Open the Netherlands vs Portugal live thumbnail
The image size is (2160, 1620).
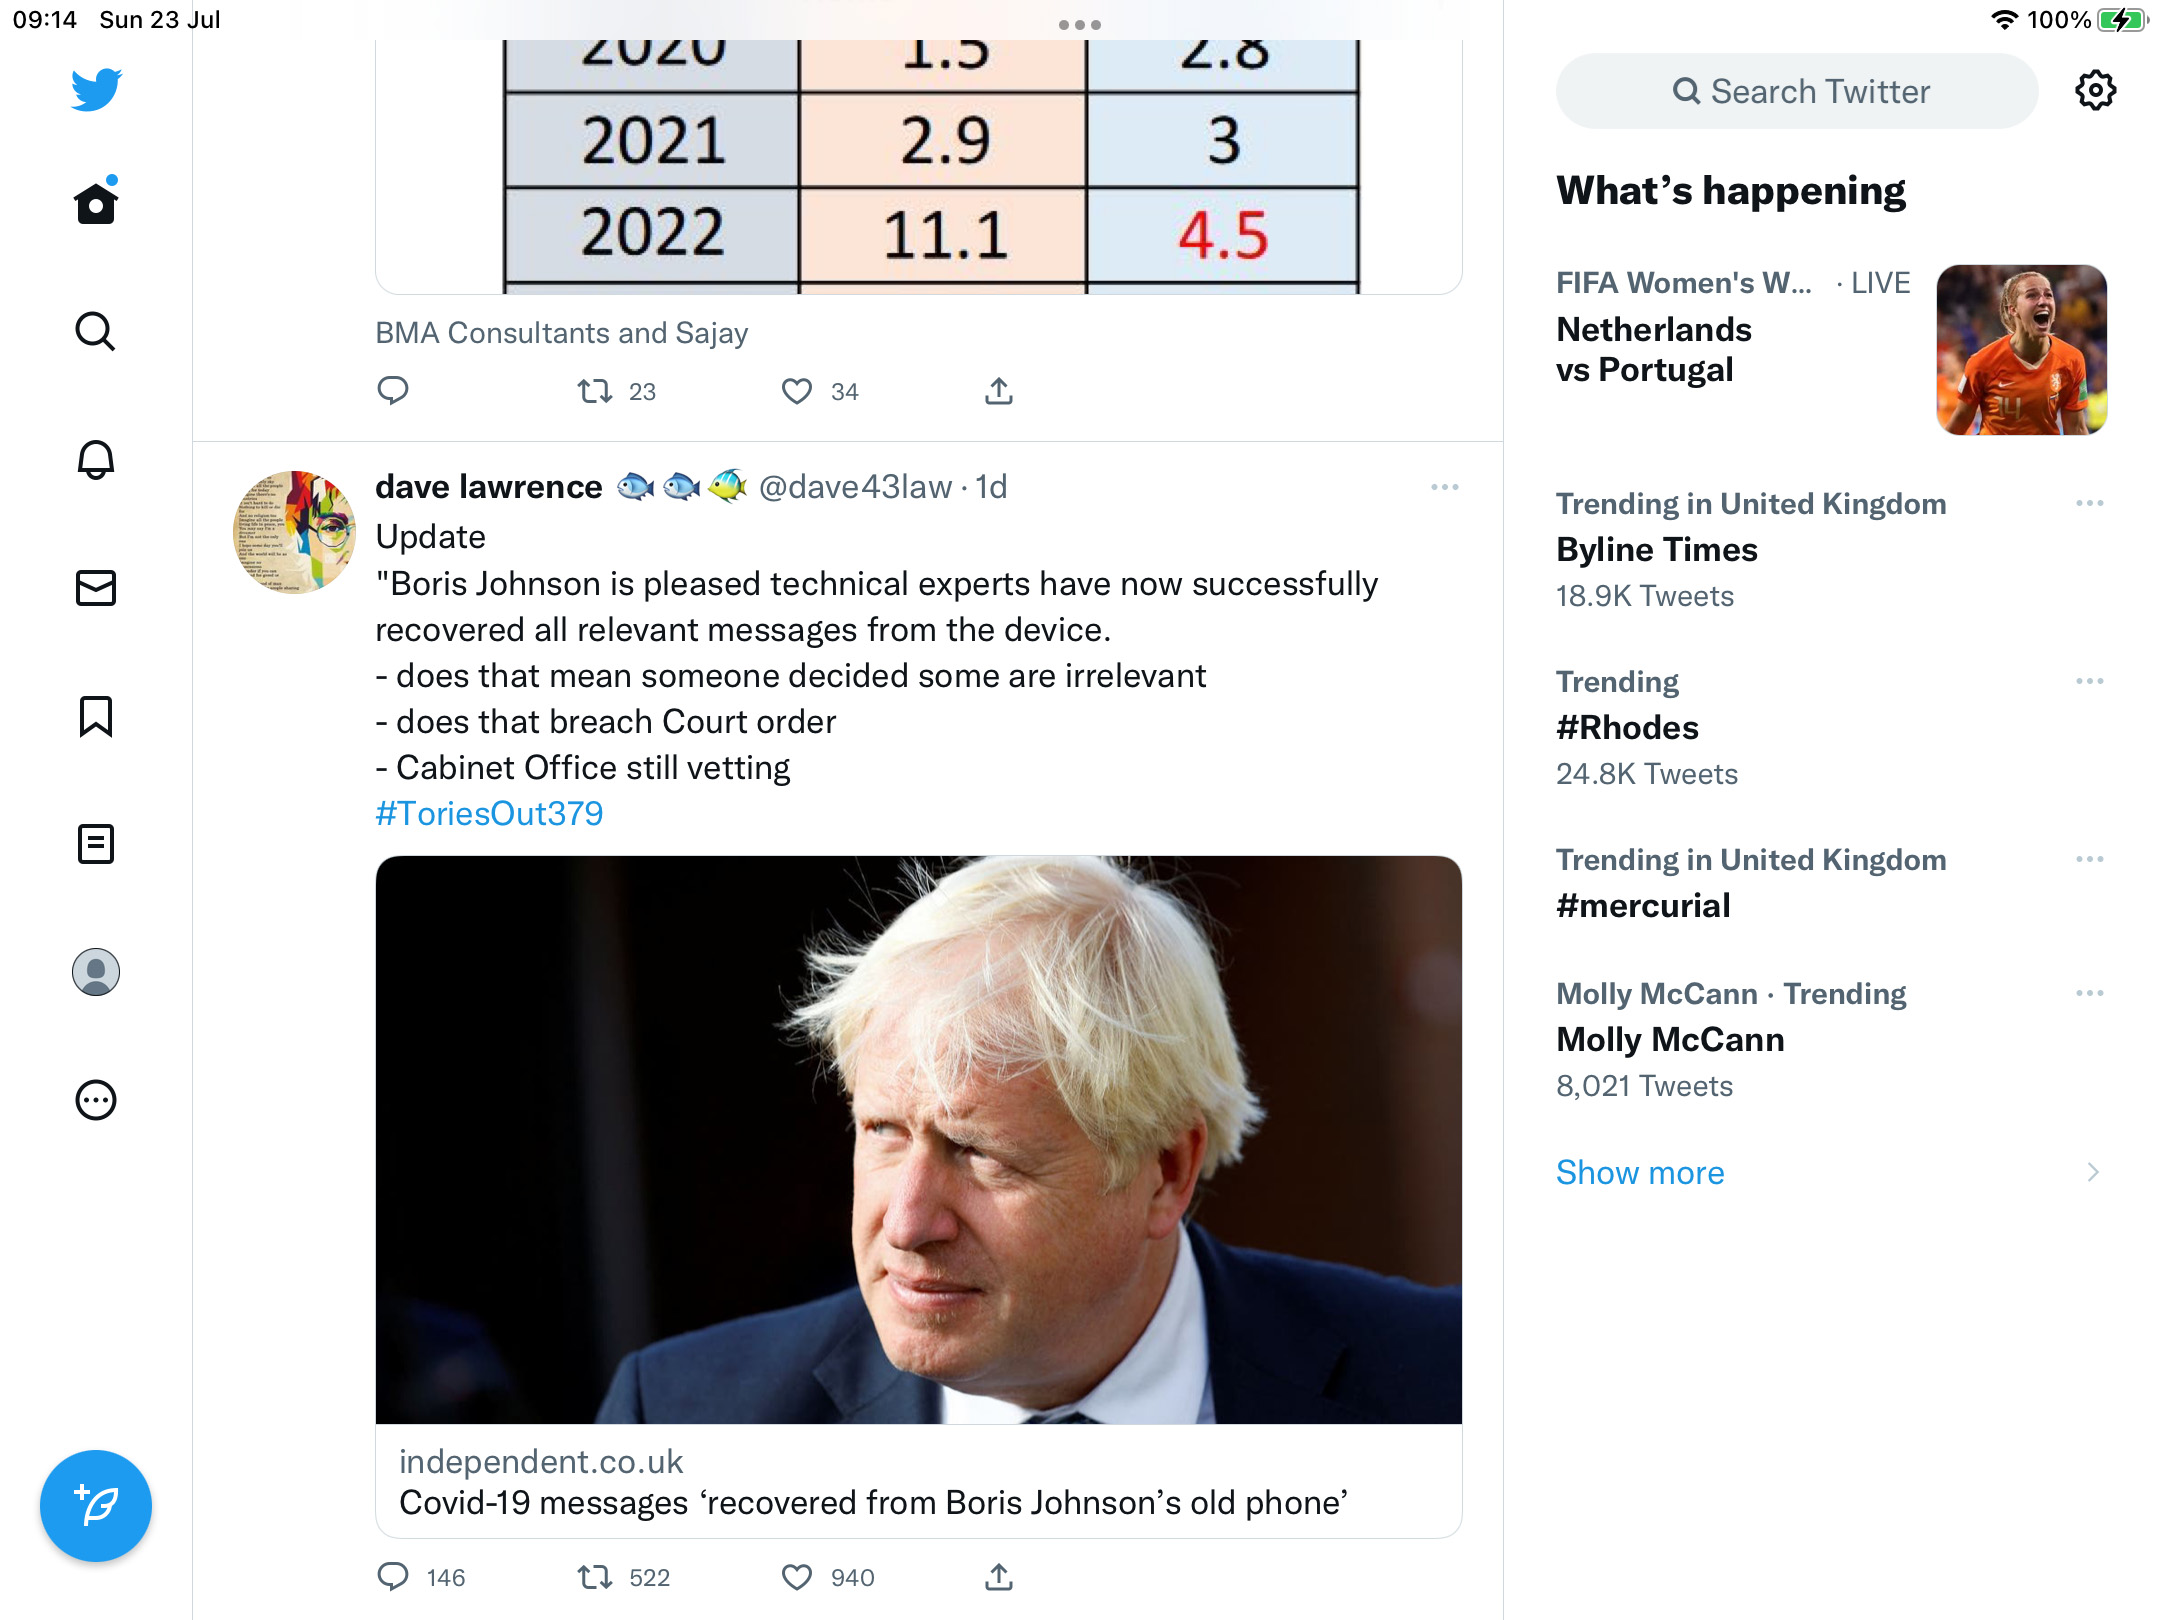click(x=2021, y=350)
